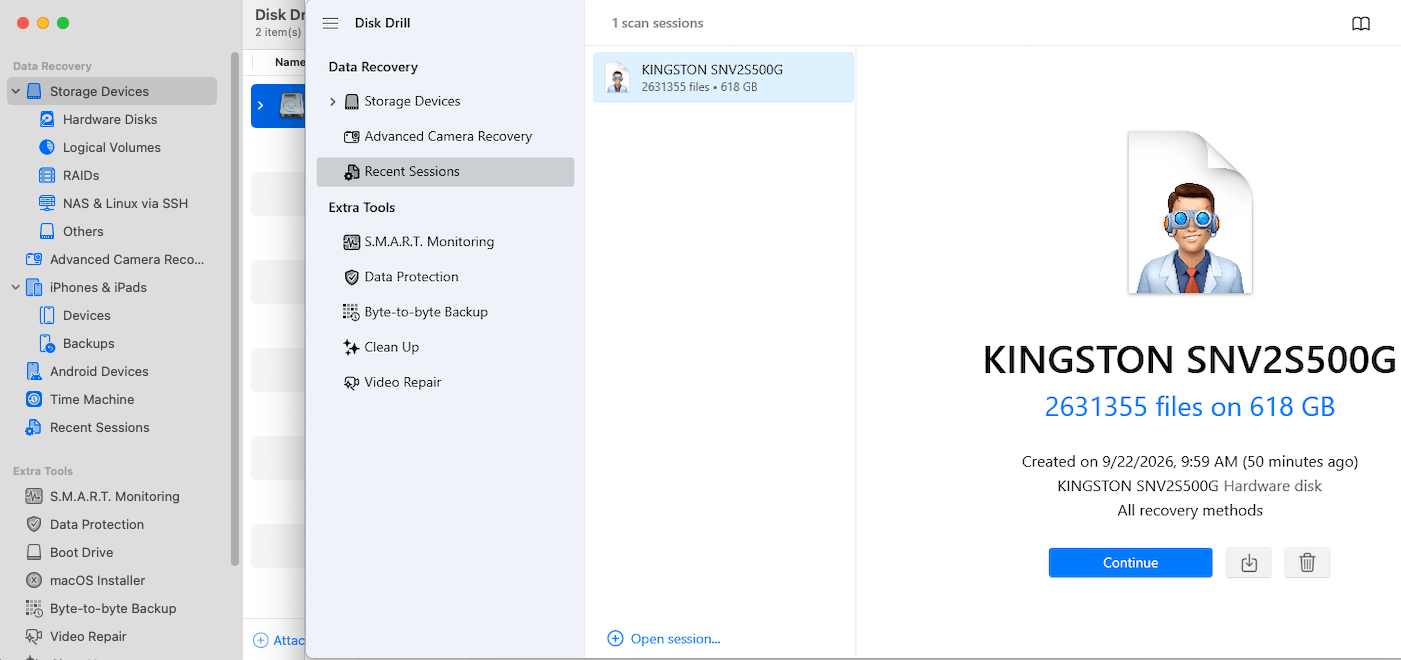Click the back window sidebar scrollbar

235,308
